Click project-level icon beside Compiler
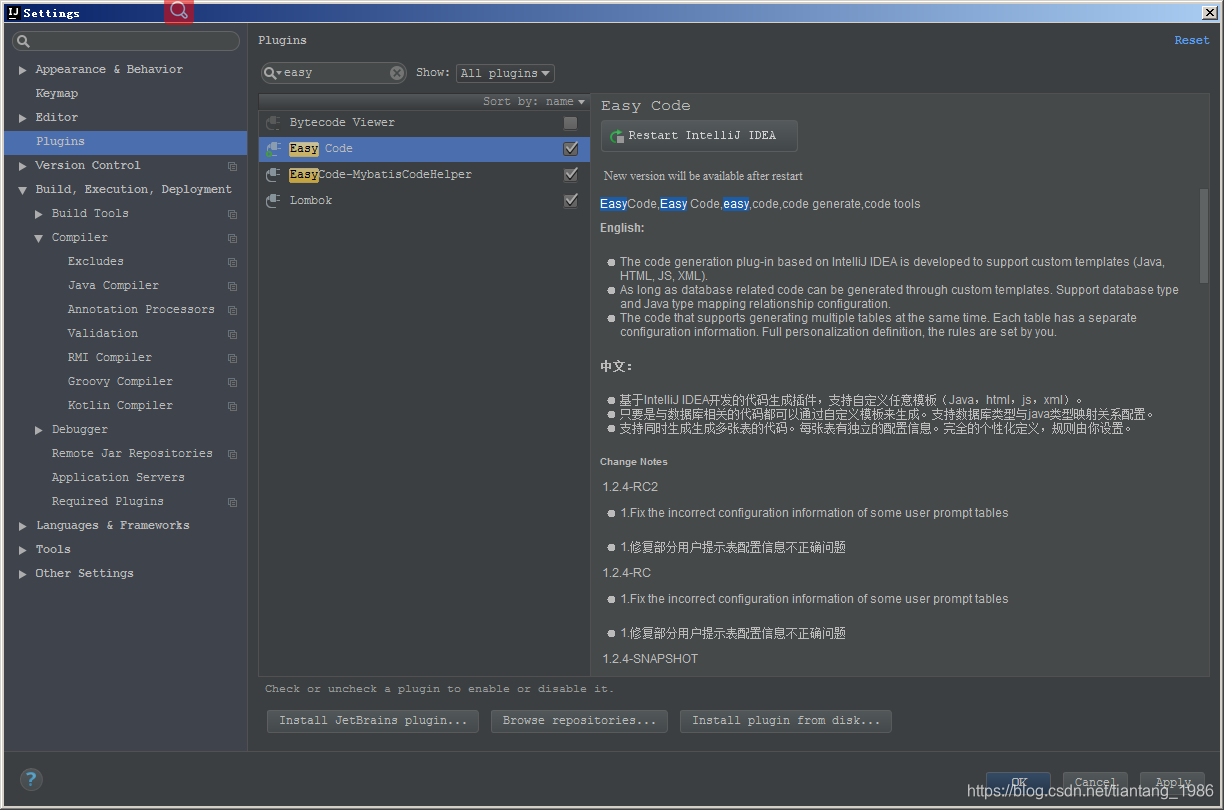 pos(232,238)
